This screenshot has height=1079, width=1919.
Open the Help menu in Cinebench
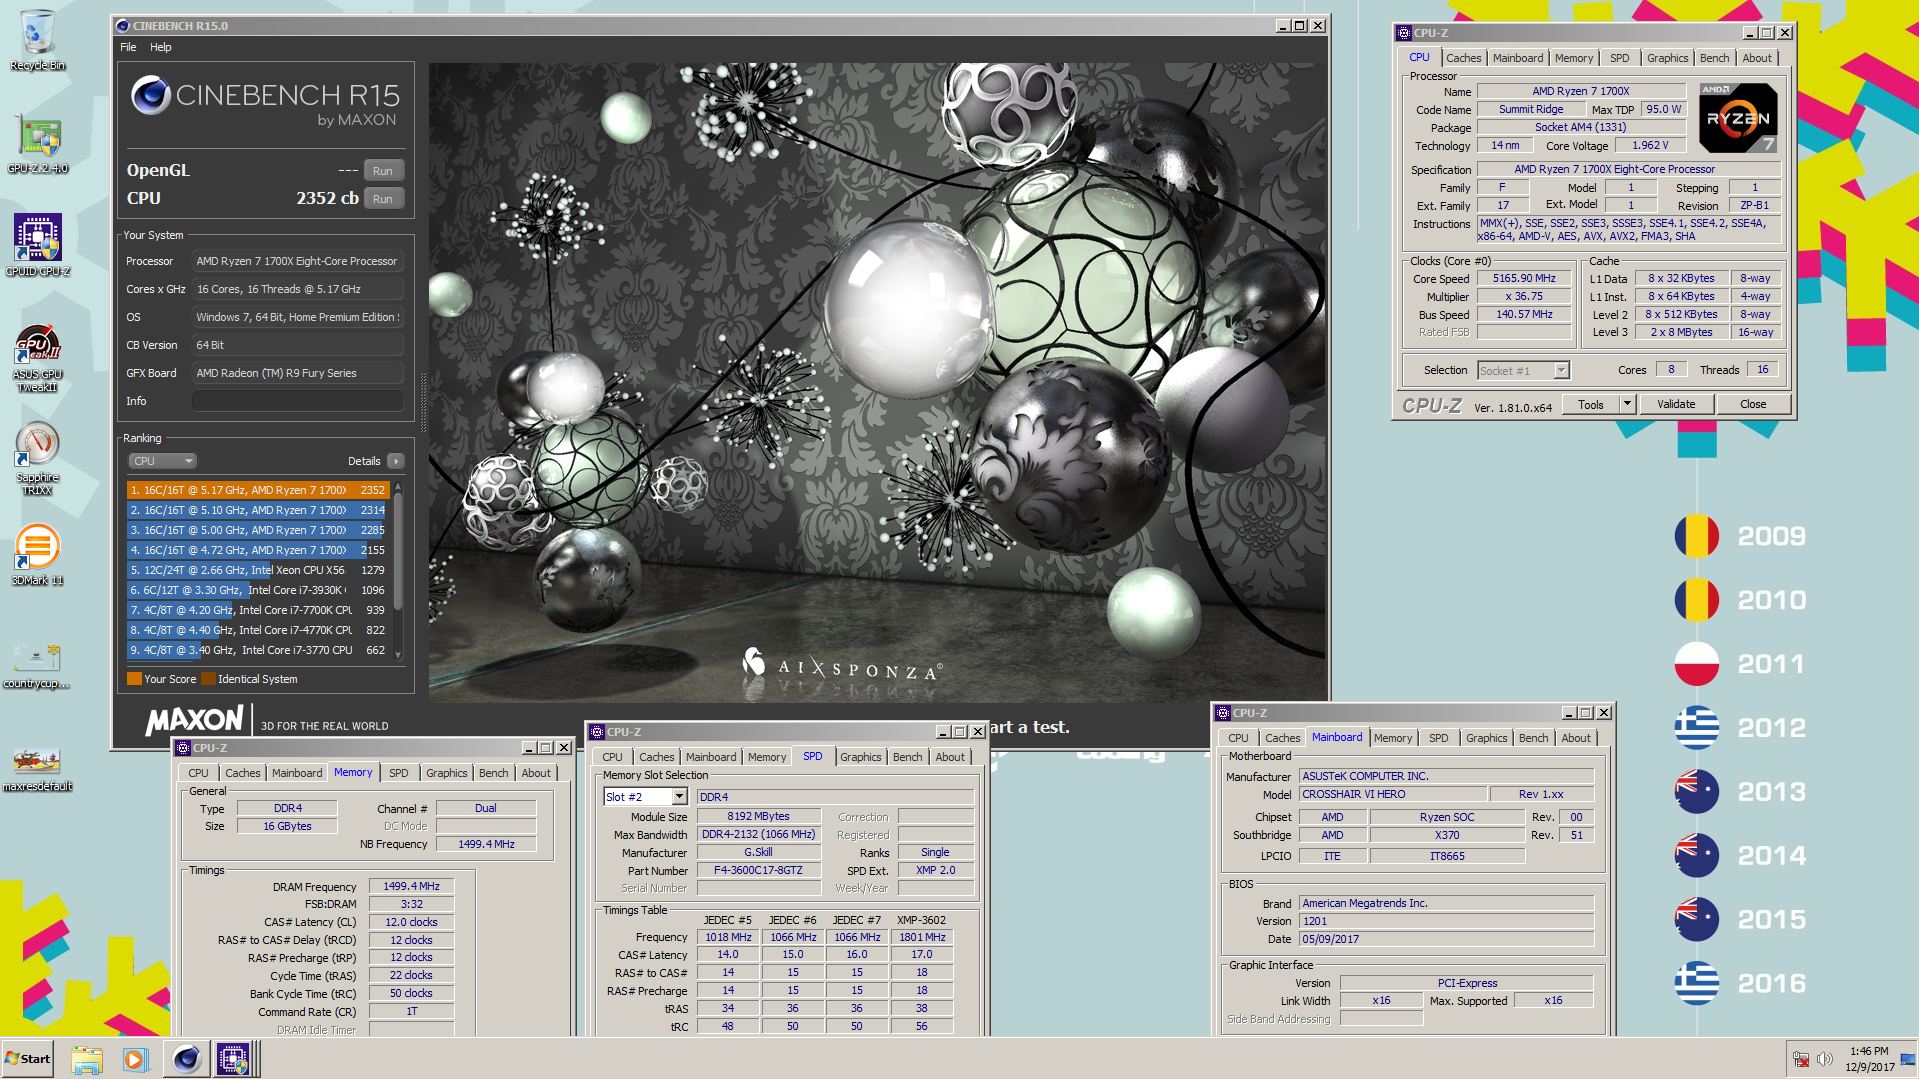coord(160,47)
